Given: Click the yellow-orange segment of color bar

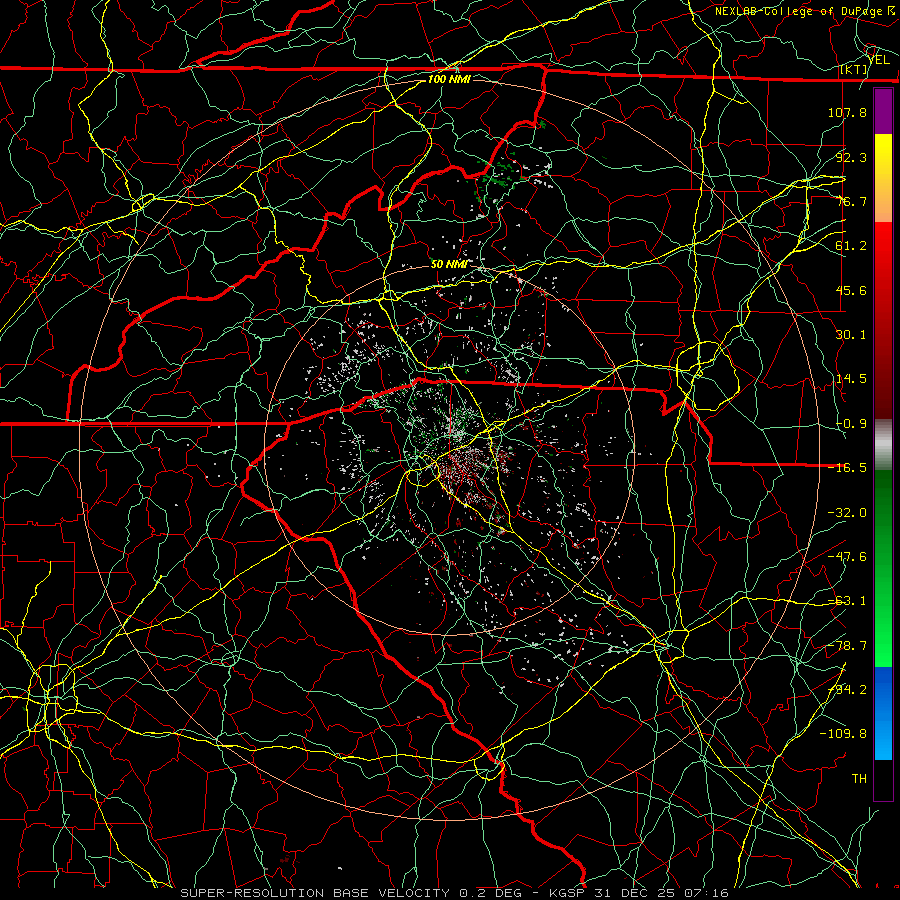Looking at the screenshot, I should click(883, 178).
